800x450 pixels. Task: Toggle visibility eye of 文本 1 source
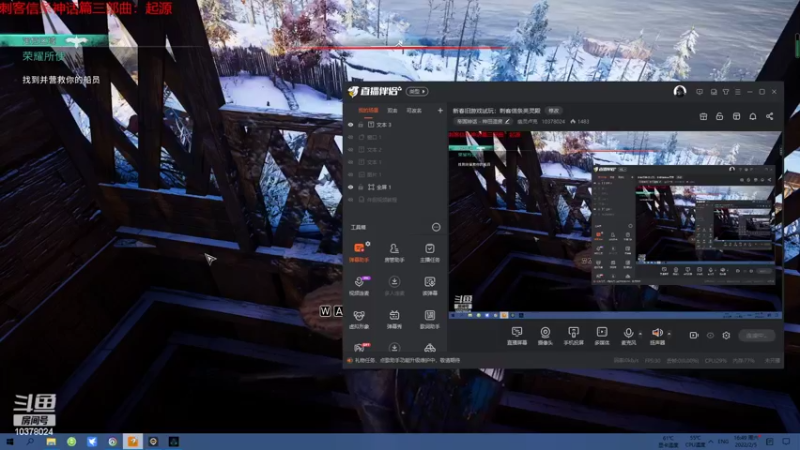coord(351,162)
